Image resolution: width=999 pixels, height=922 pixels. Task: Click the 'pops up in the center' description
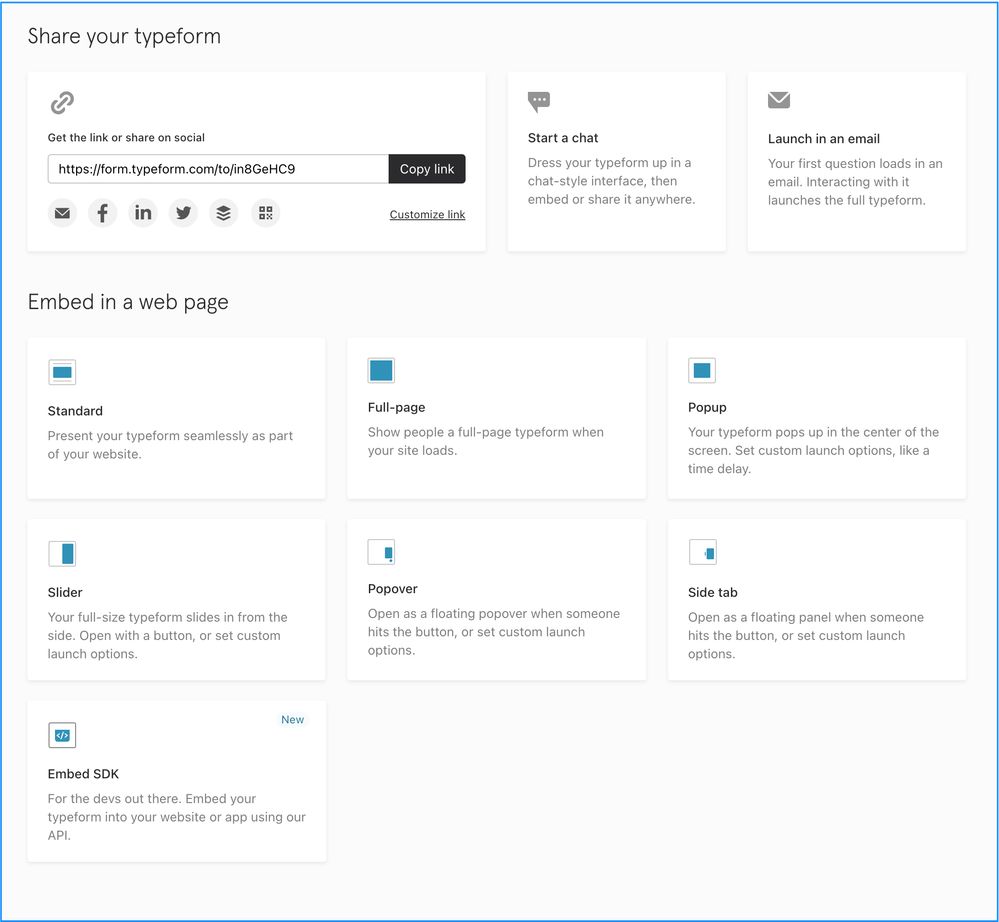pos(813,450)
